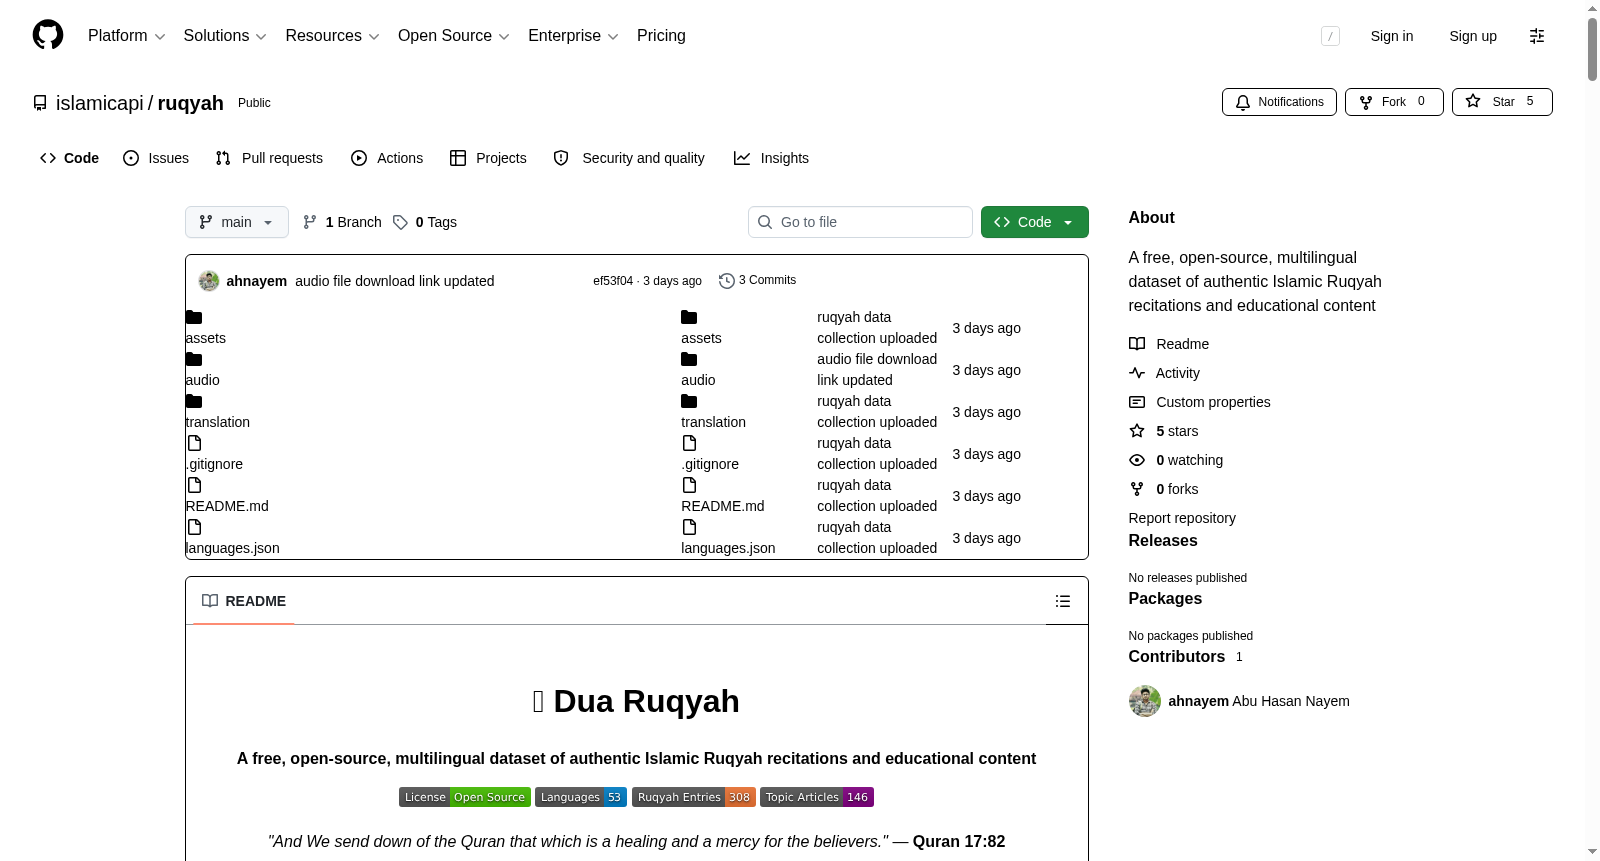Select the Code tab
Image resolution: width=1600 pixels, height=861 pixels.
pyautogui.click(x=69, y=158)
